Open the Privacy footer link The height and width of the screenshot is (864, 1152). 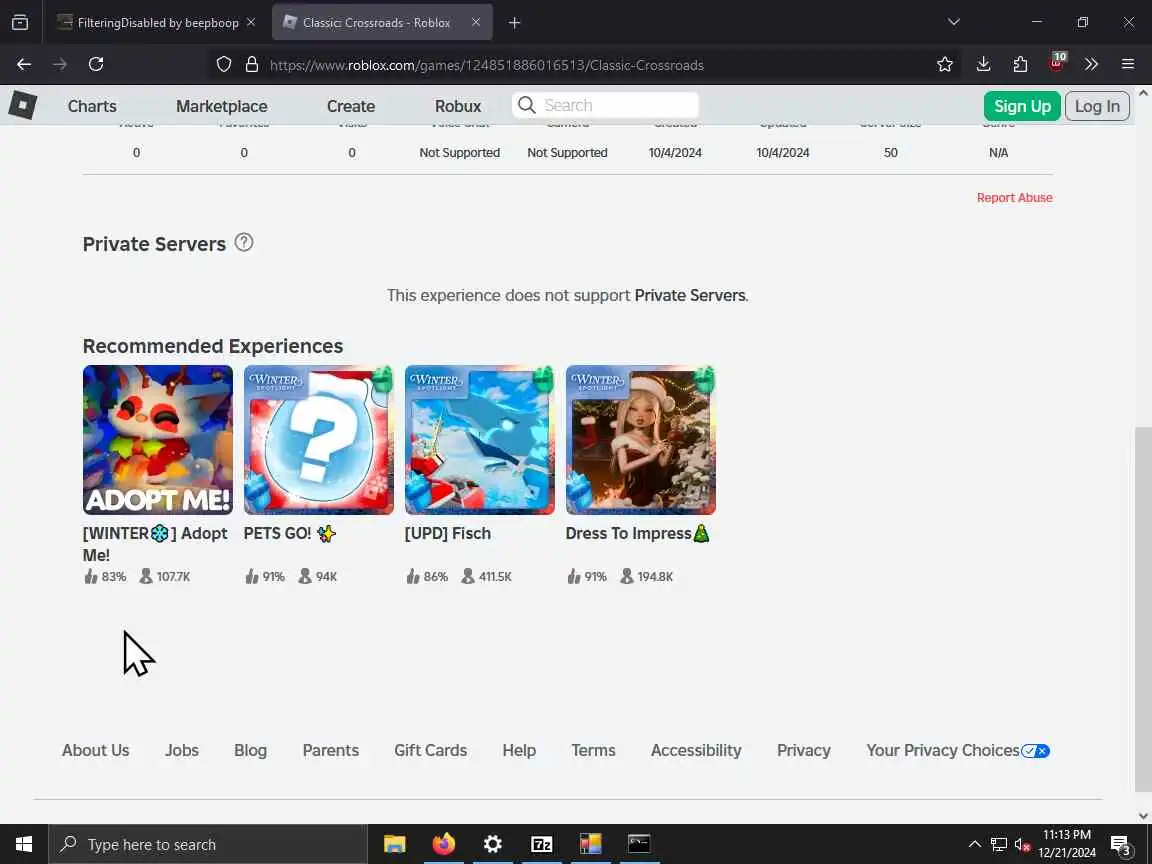804,750
